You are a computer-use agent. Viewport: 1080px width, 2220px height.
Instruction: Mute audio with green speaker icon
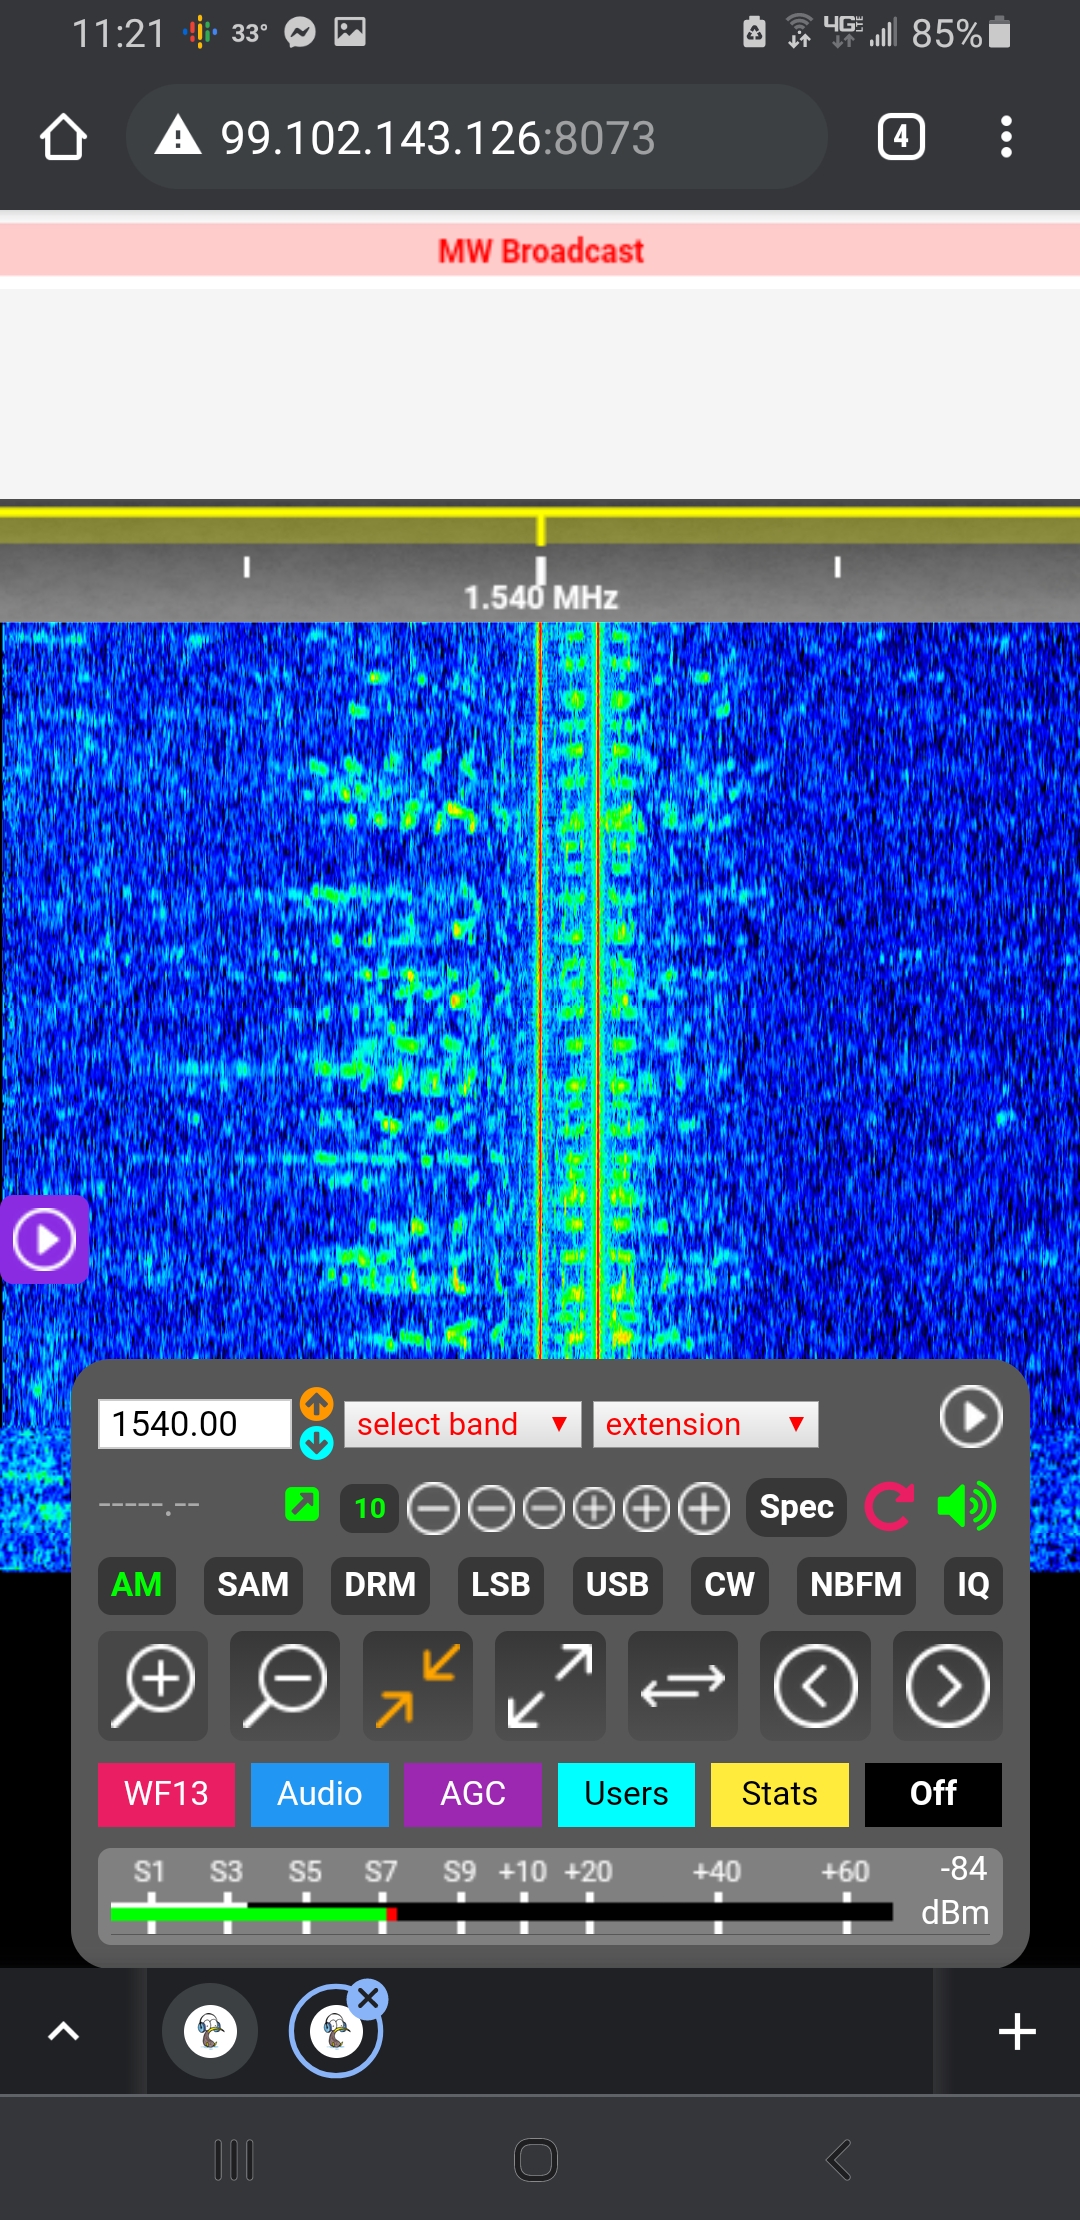(966, 1506)
